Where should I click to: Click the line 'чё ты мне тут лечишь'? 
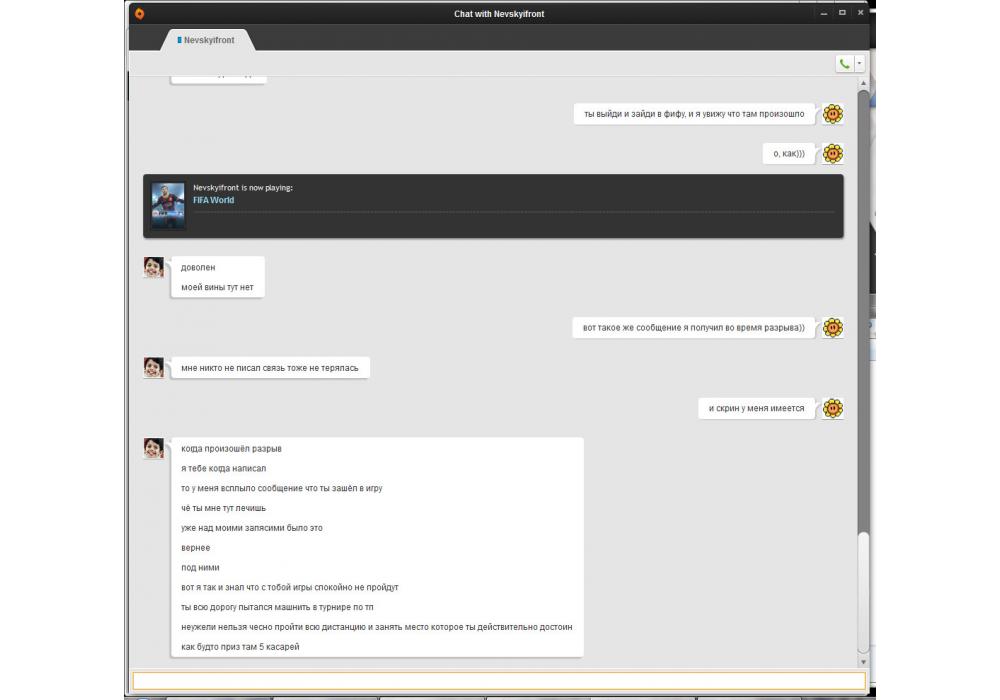[x=224, y=508]
